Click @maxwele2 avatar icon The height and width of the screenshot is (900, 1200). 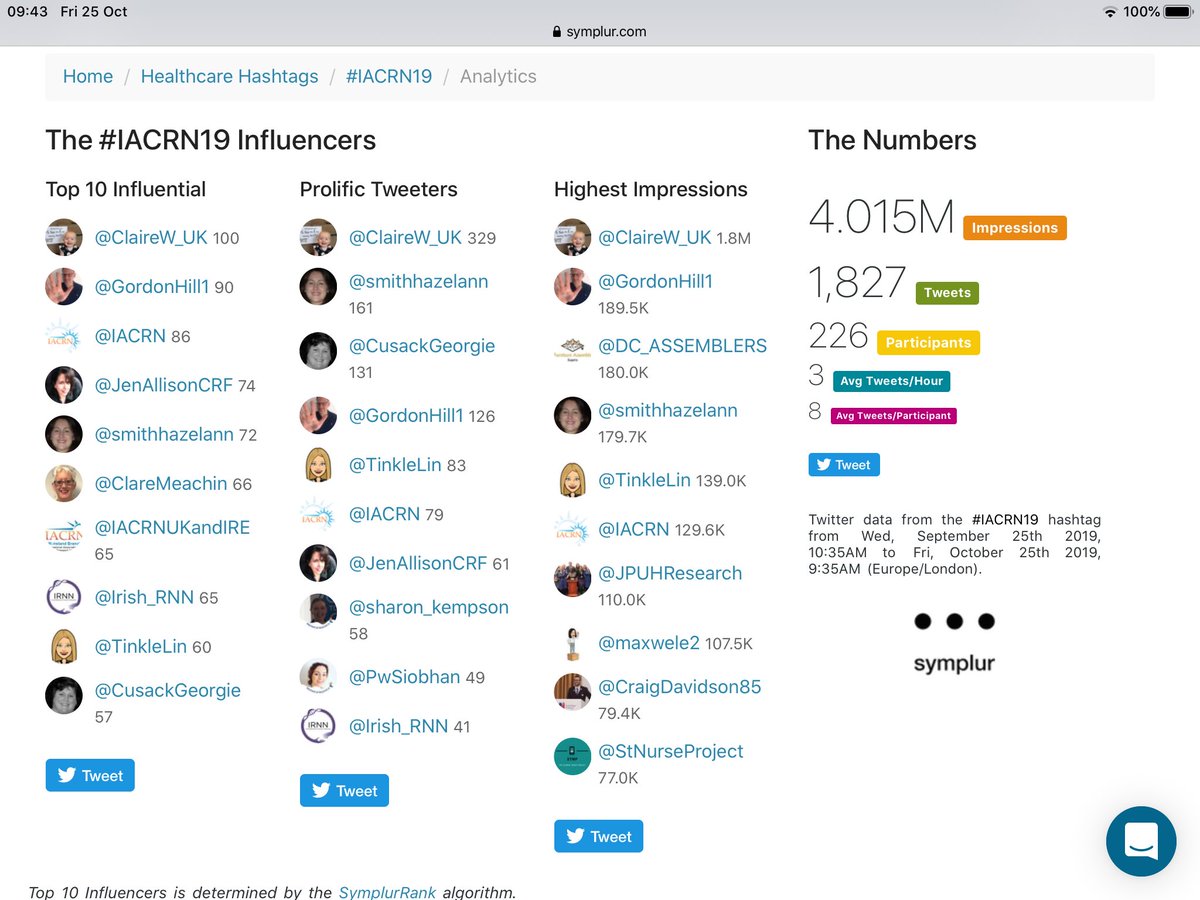(x=572, y=643)
